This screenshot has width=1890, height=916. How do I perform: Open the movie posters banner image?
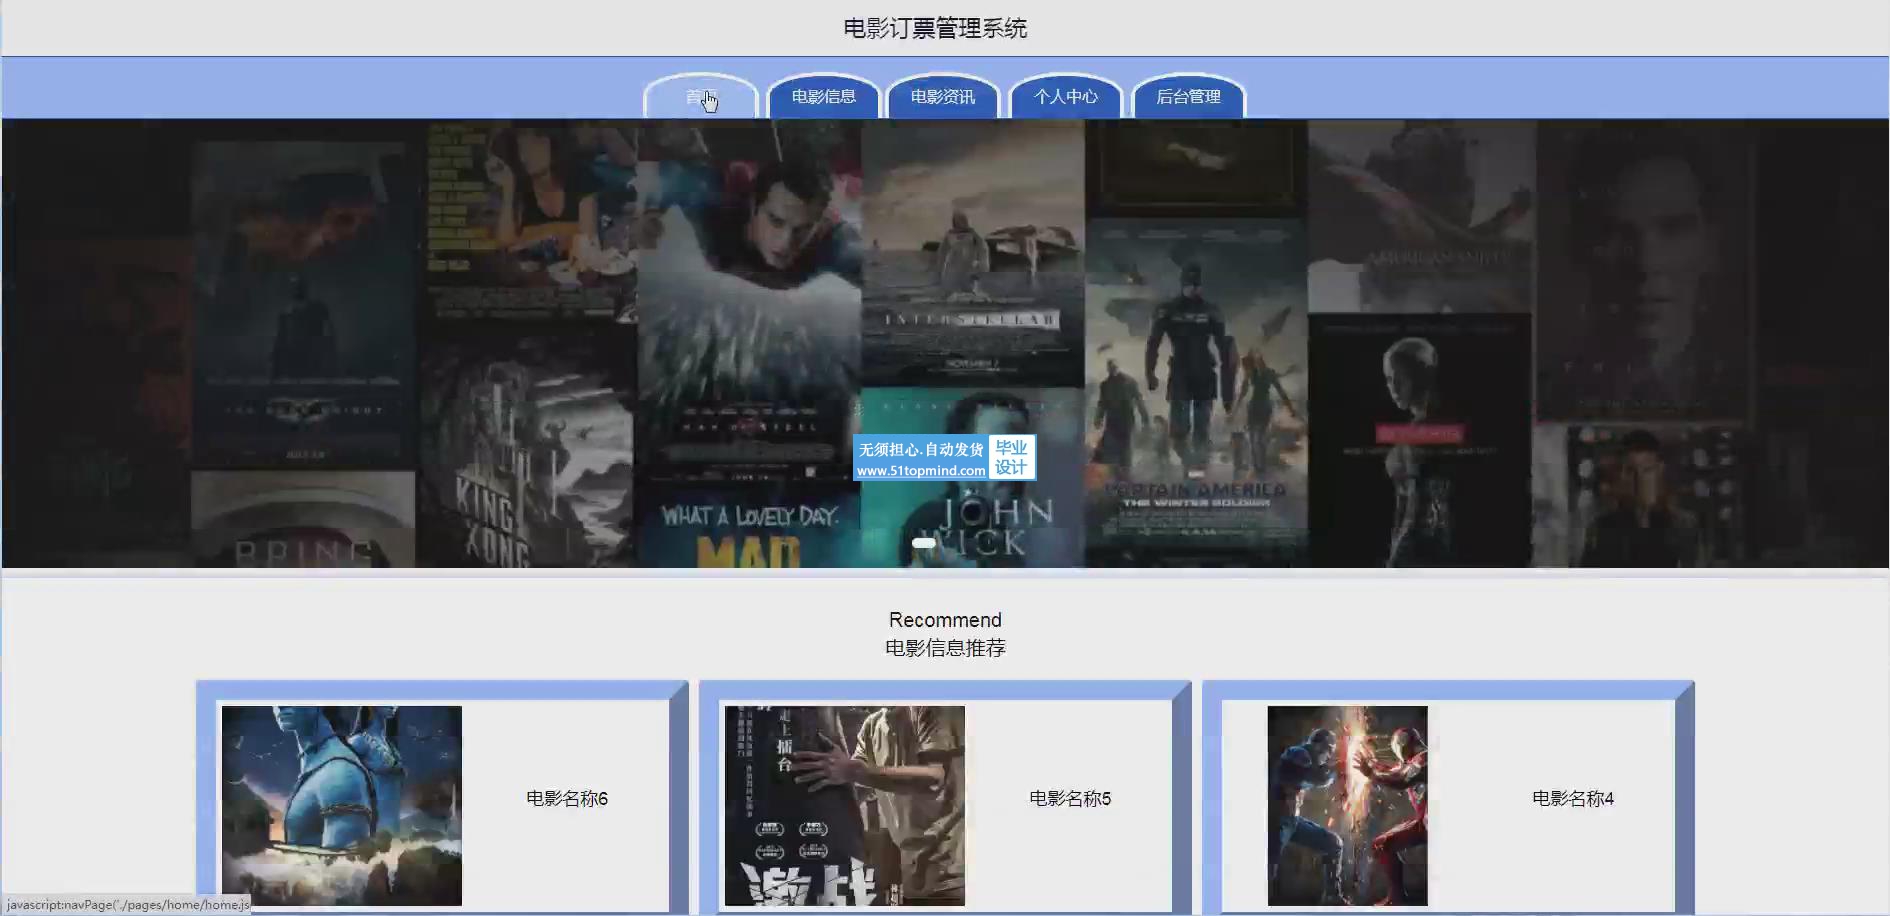tap(945, 343)
